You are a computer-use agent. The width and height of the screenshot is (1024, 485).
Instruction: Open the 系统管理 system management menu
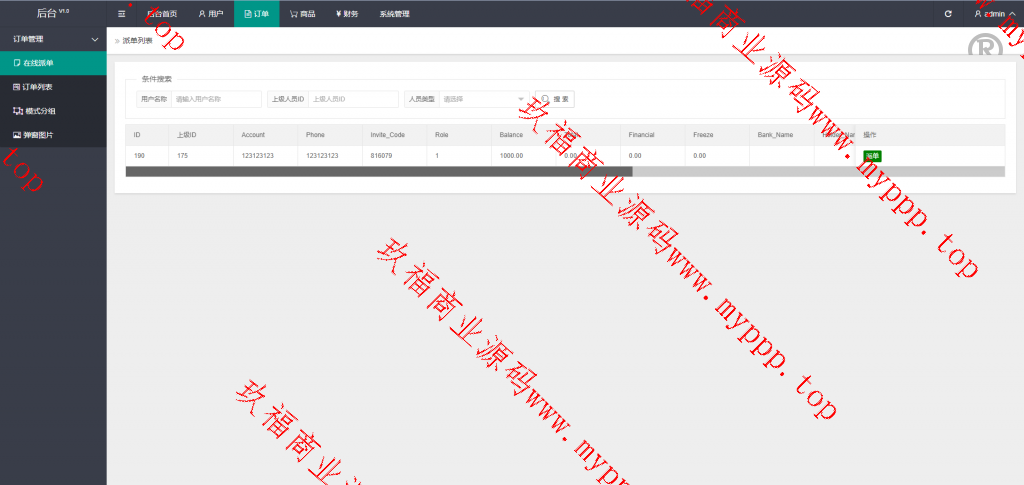pos(394,14)
